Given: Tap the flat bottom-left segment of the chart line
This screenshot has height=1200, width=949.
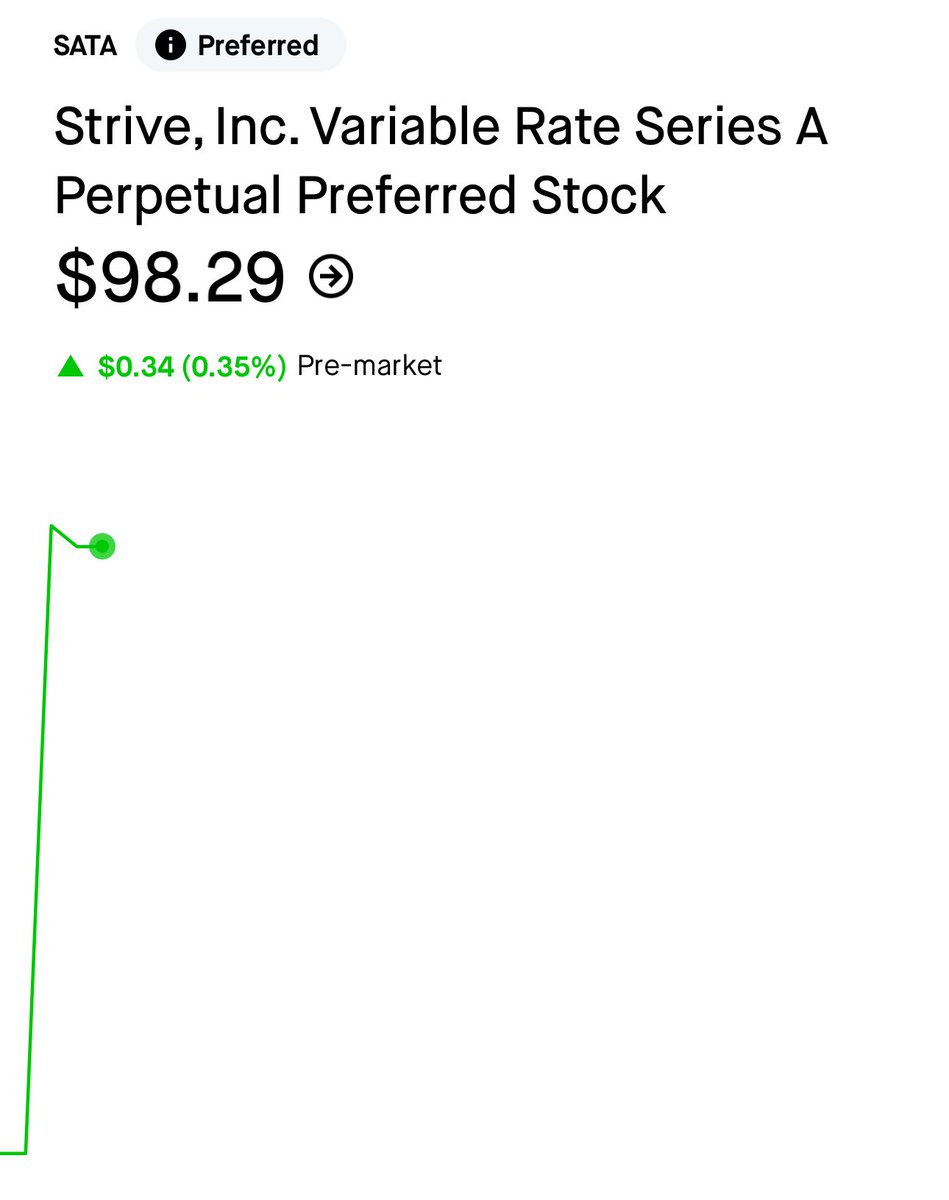Looking at the screenshot, I should tap(12, 1153).
